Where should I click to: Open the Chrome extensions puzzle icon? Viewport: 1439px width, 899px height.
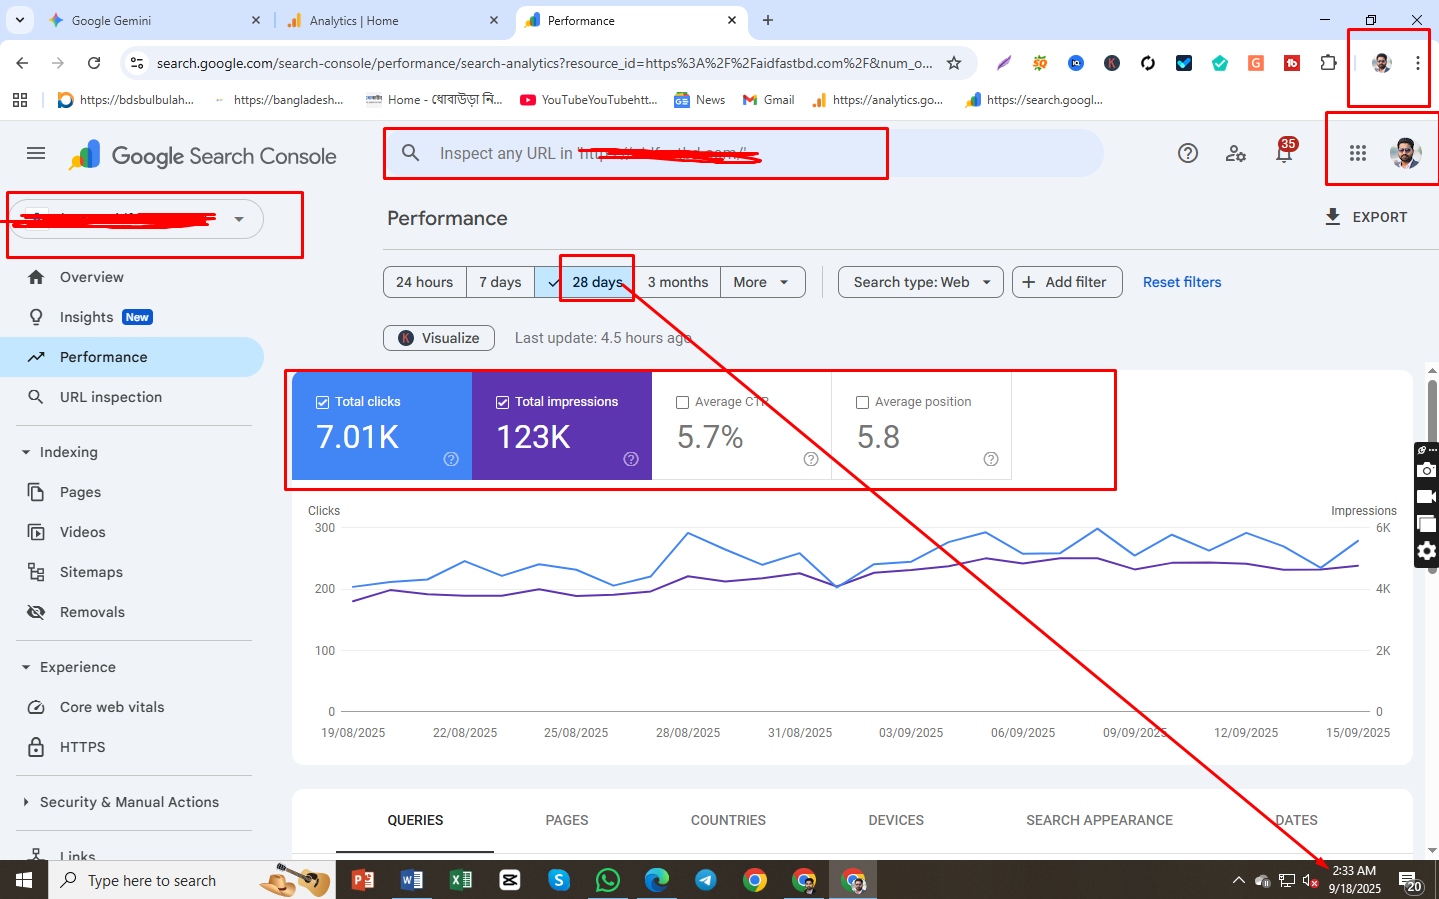point(1328,63)
